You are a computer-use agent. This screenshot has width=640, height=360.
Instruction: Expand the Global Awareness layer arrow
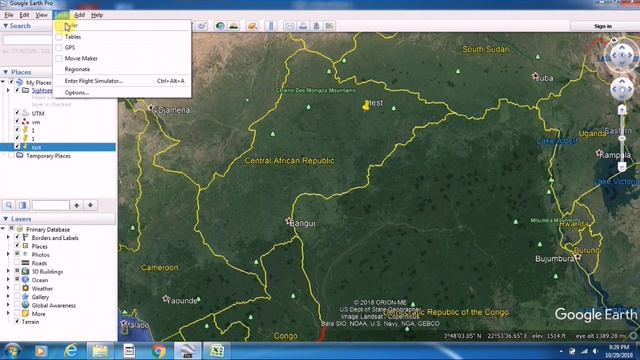pyautogui.click(x=8, y=305)
